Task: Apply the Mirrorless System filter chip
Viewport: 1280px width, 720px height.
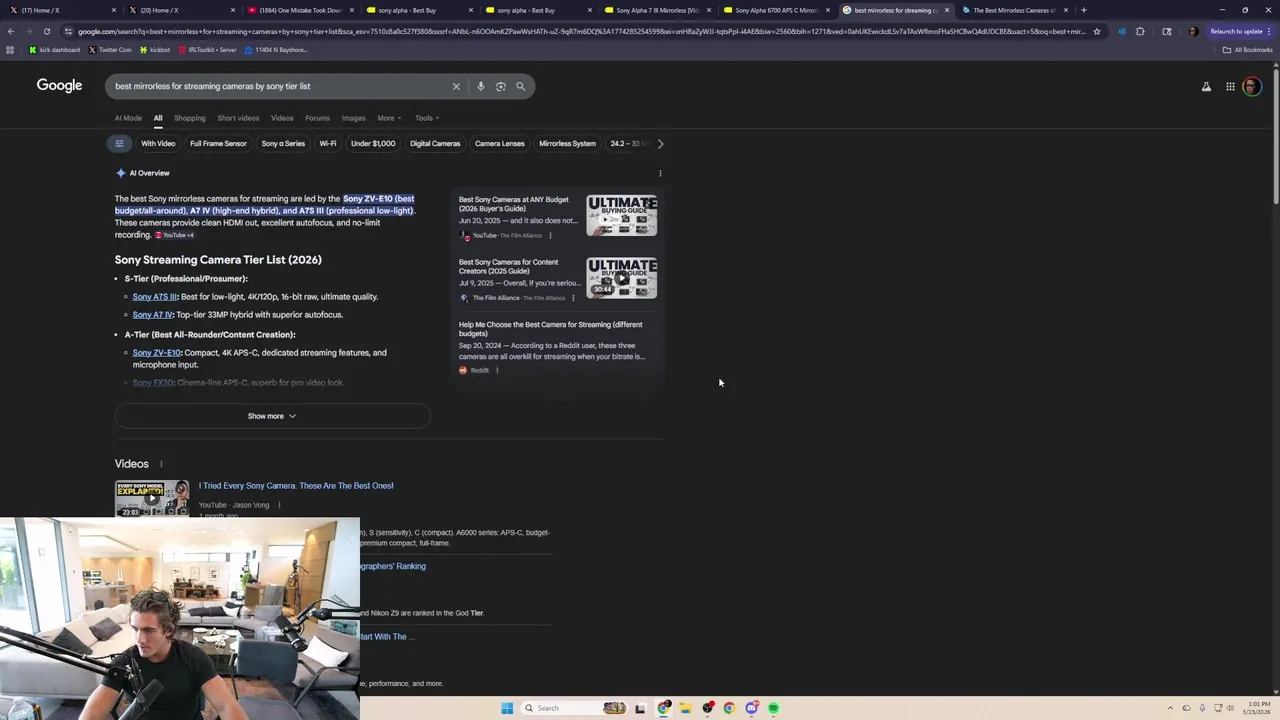Action: [567, 143]
